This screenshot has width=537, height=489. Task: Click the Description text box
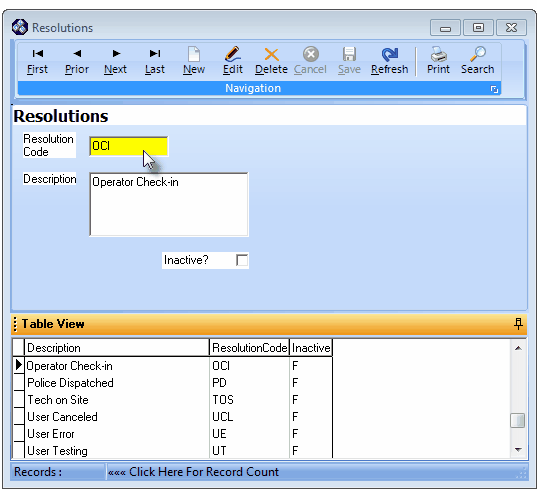pos(169,204)
